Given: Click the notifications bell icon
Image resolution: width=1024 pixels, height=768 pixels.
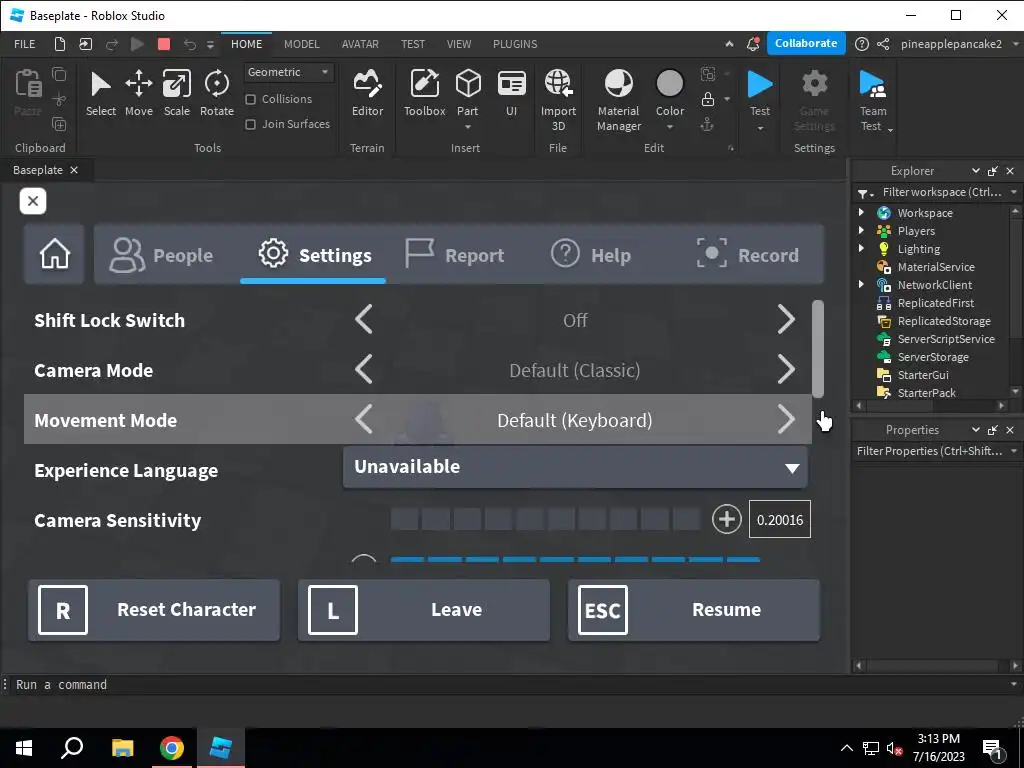Looking at the screenshot, I should [753, 44].
